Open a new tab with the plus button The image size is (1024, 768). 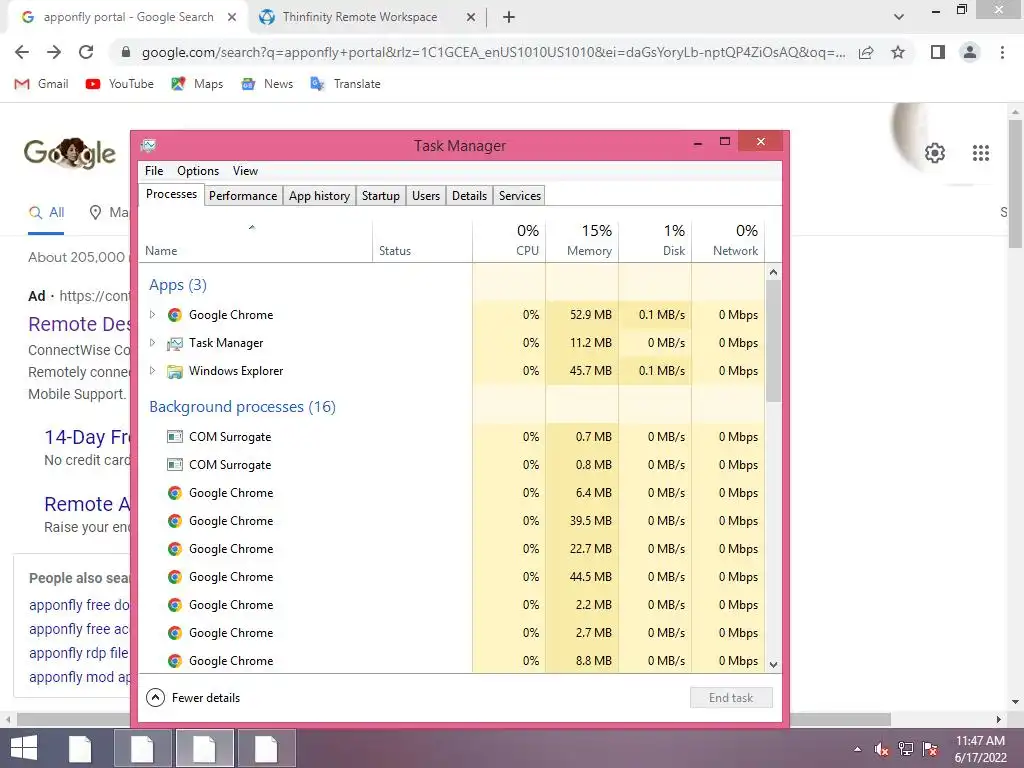coord(509,17)
